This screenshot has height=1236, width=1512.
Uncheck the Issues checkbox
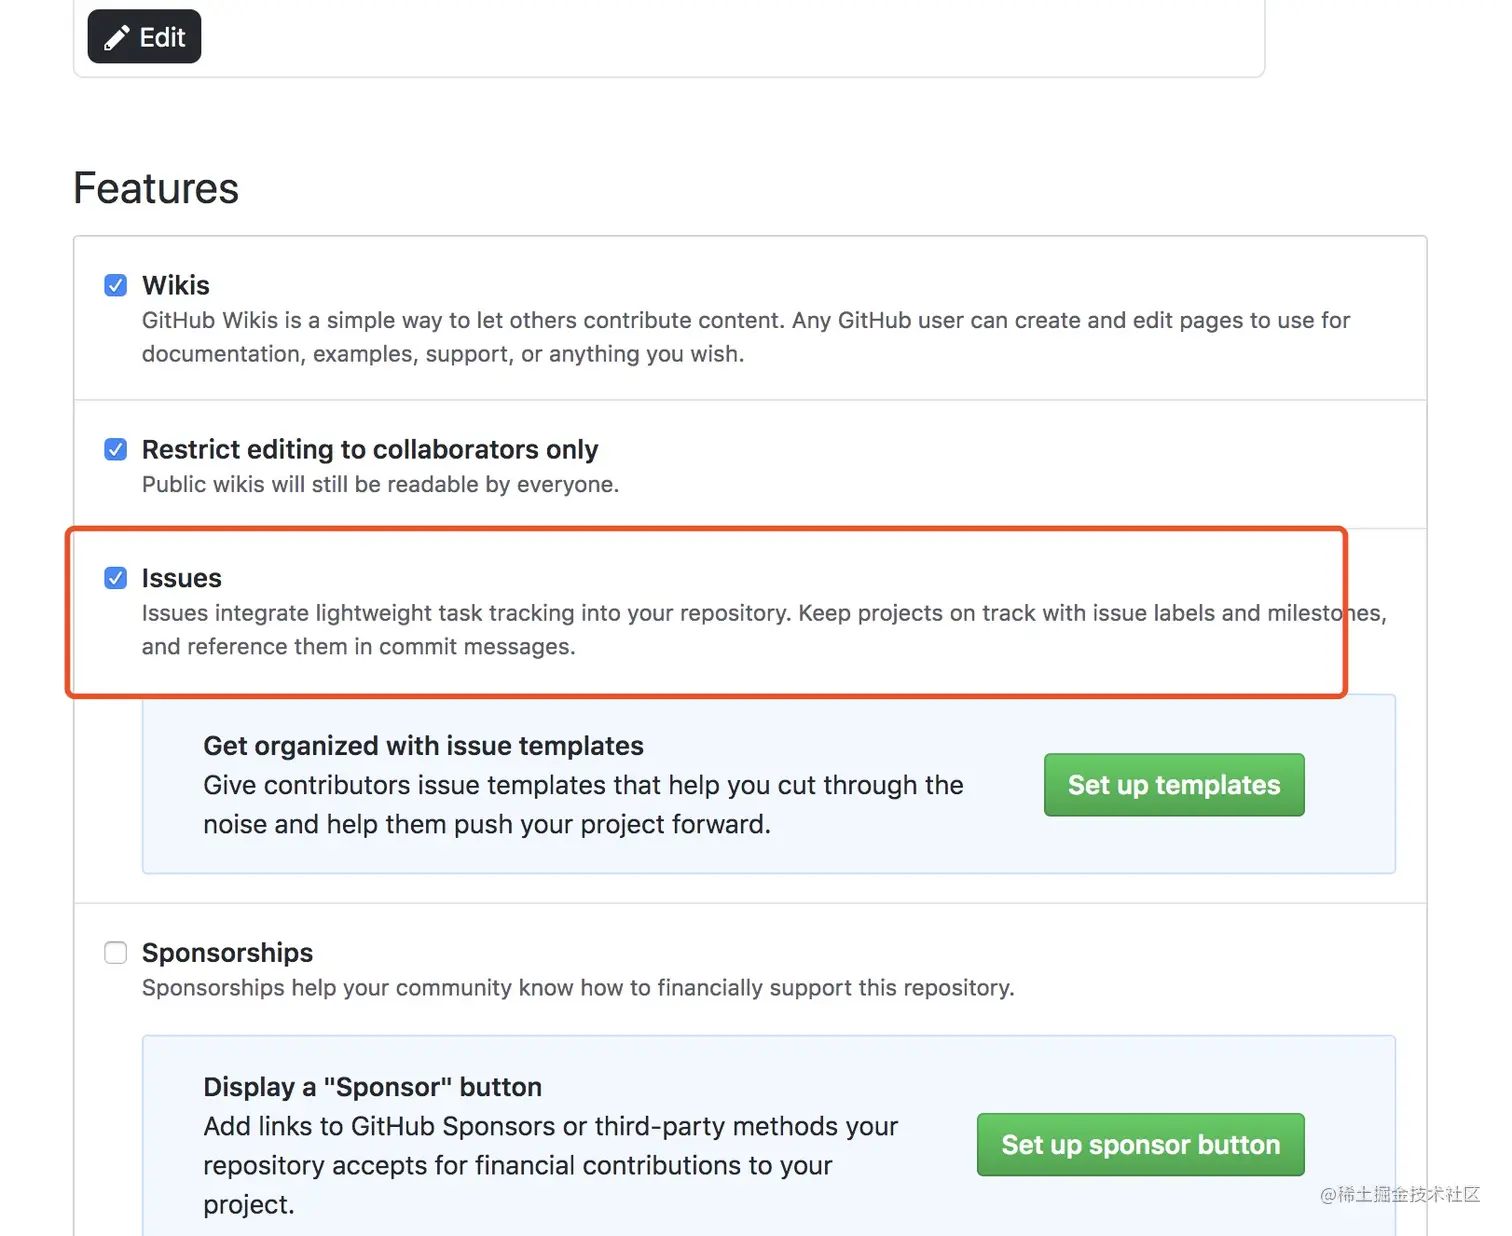pos(116,578)
